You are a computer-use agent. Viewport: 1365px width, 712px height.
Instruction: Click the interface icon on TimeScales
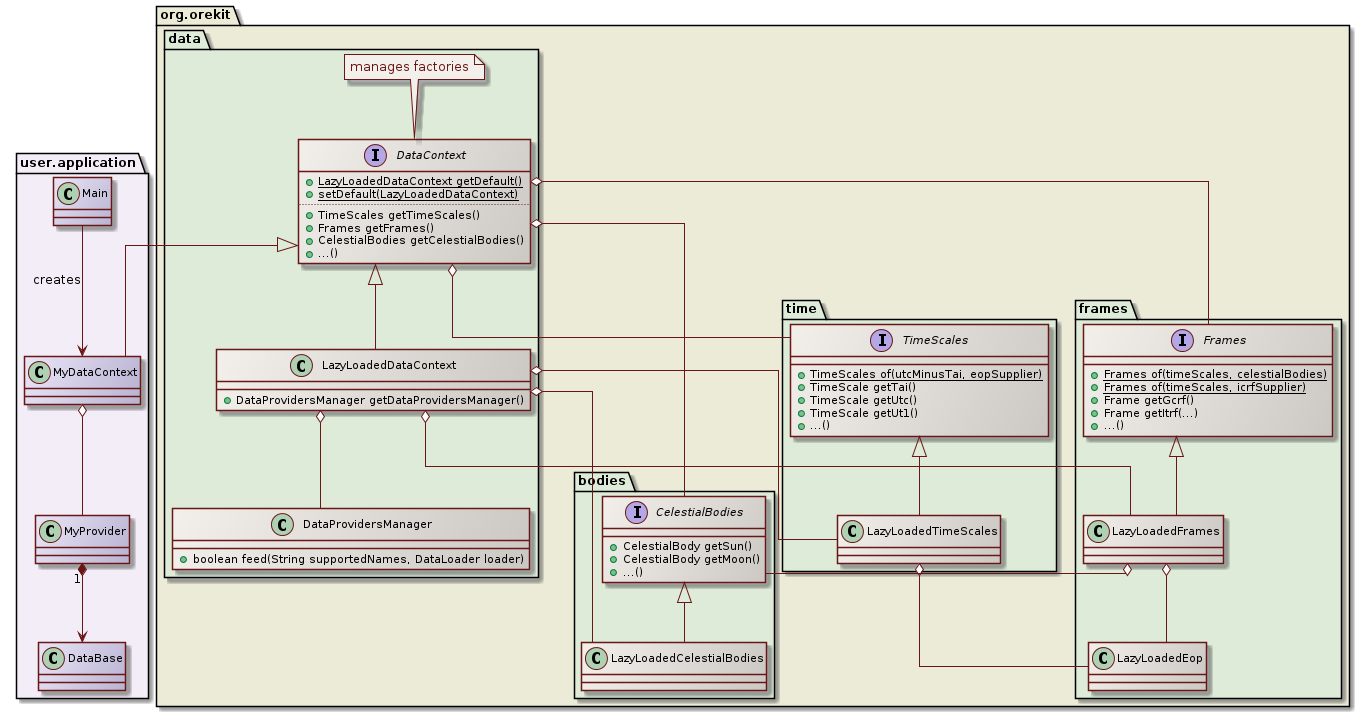881,340
